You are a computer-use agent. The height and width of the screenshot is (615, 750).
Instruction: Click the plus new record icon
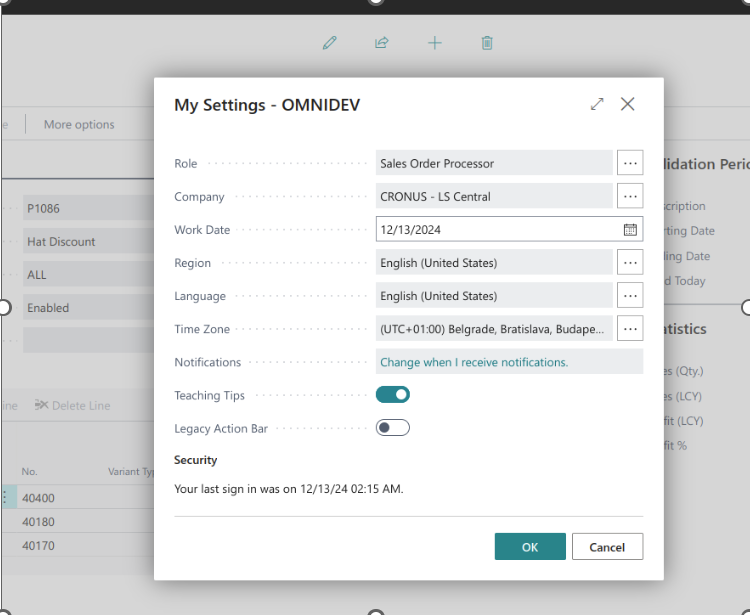(x=435, y=43)
